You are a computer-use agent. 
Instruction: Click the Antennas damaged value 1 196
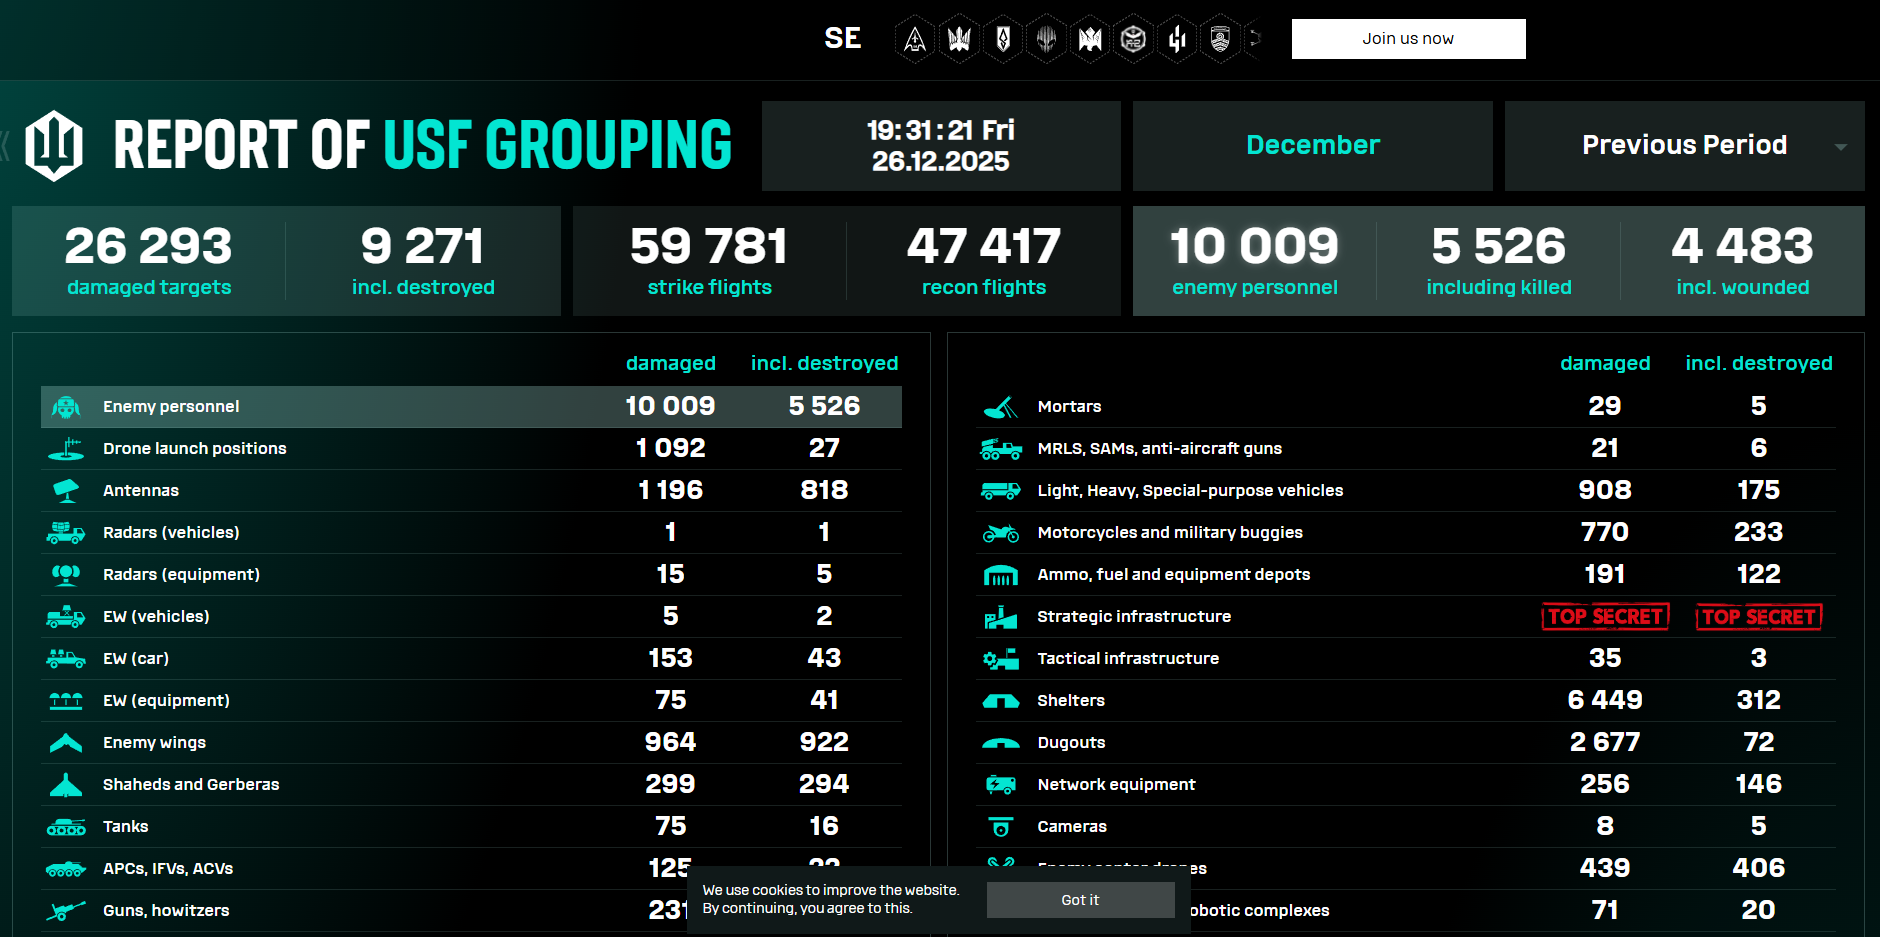tap(671, 490)
